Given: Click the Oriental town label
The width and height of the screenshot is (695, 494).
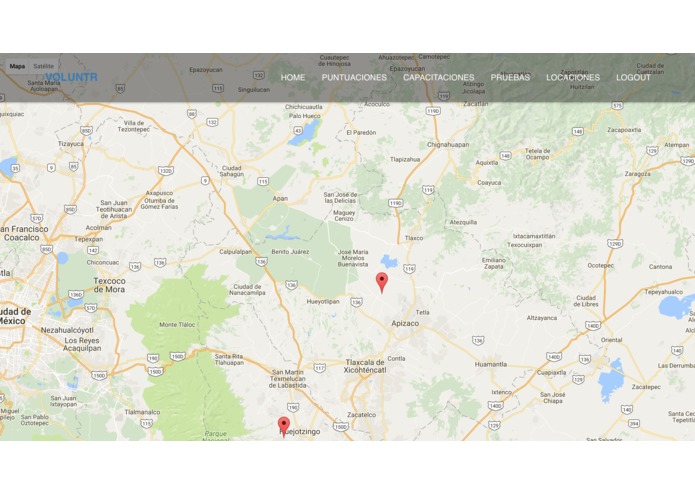Looking at the screenshot, I should pyautogui.click(x=611, y=340).
